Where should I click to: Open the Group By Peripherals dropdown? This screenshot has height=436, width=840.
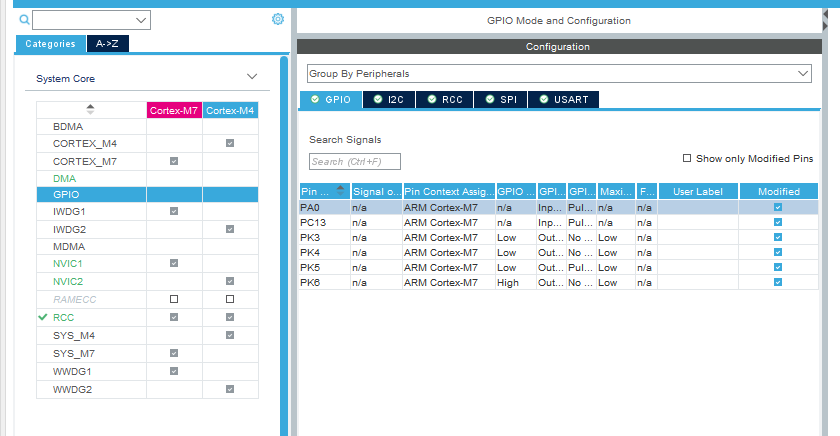pos(559,73)
